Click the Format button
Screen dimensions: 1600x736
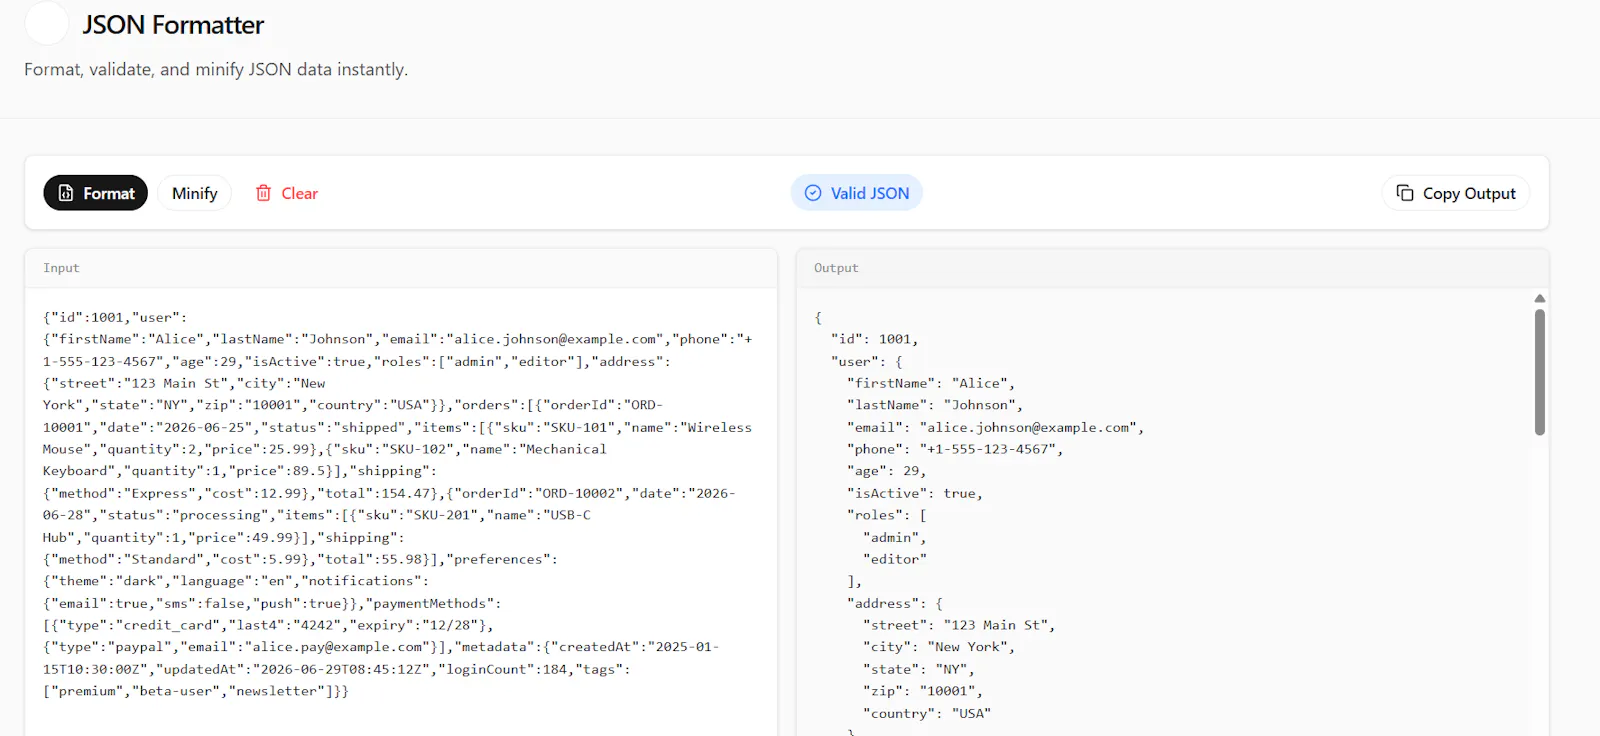(x=96, y=193)
